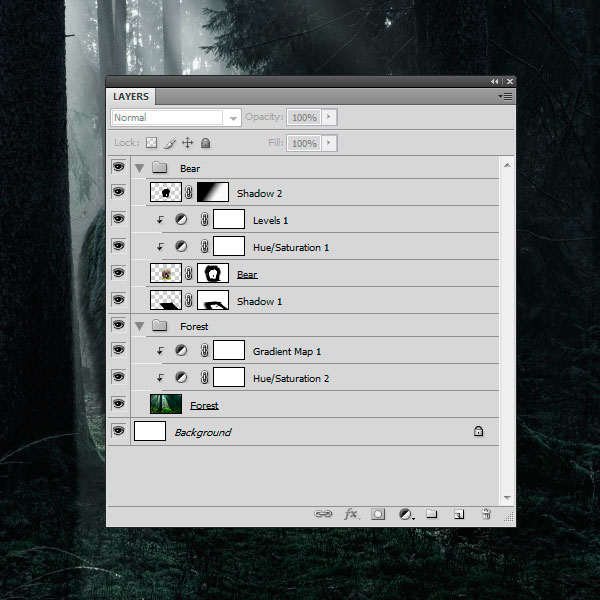Toggle visibility of Gradient Map 1
This screenshot has width=600, height=600.
(x=119, y=350)
